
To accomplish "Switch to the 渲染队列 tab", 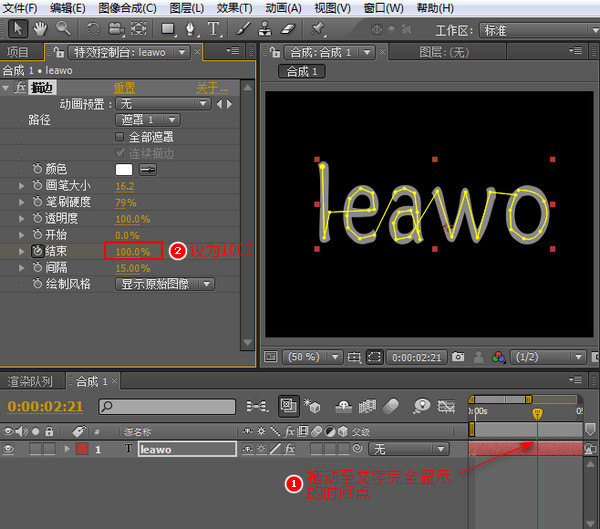I will 31,381.
